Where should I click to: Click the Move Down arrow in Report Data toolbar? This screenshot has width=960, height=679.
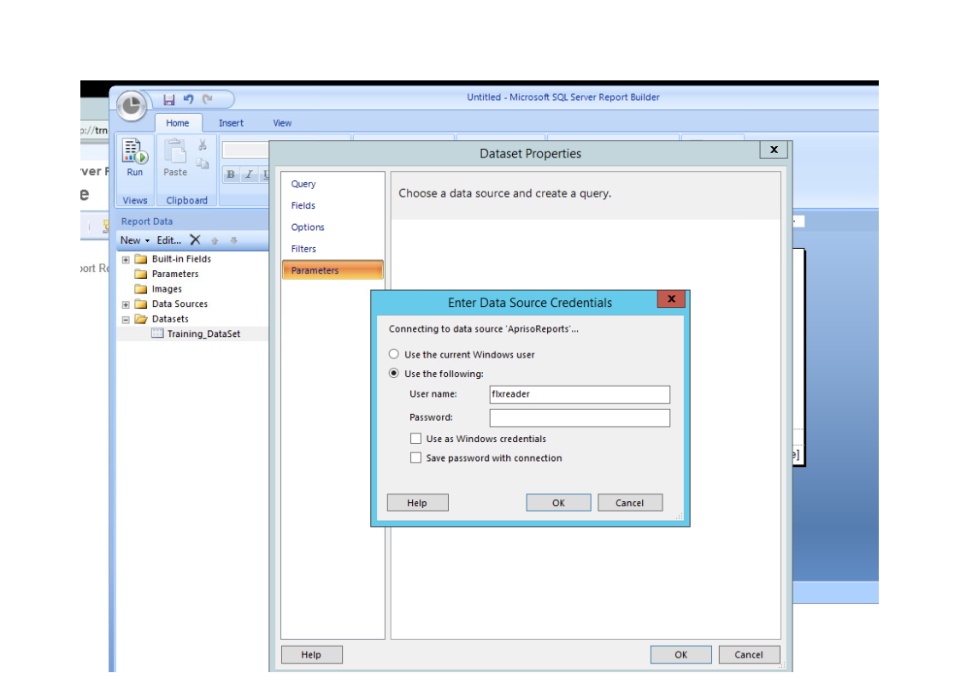(233, 241)
